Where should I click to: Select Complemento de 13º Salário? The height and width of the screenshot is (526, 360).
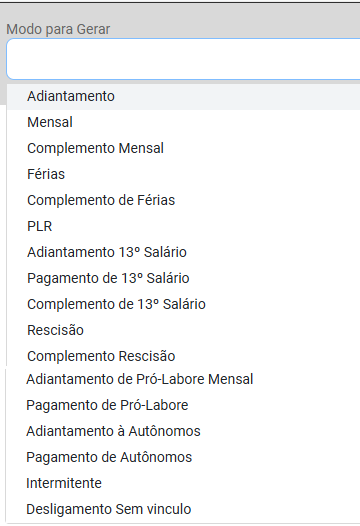(184, 304)
